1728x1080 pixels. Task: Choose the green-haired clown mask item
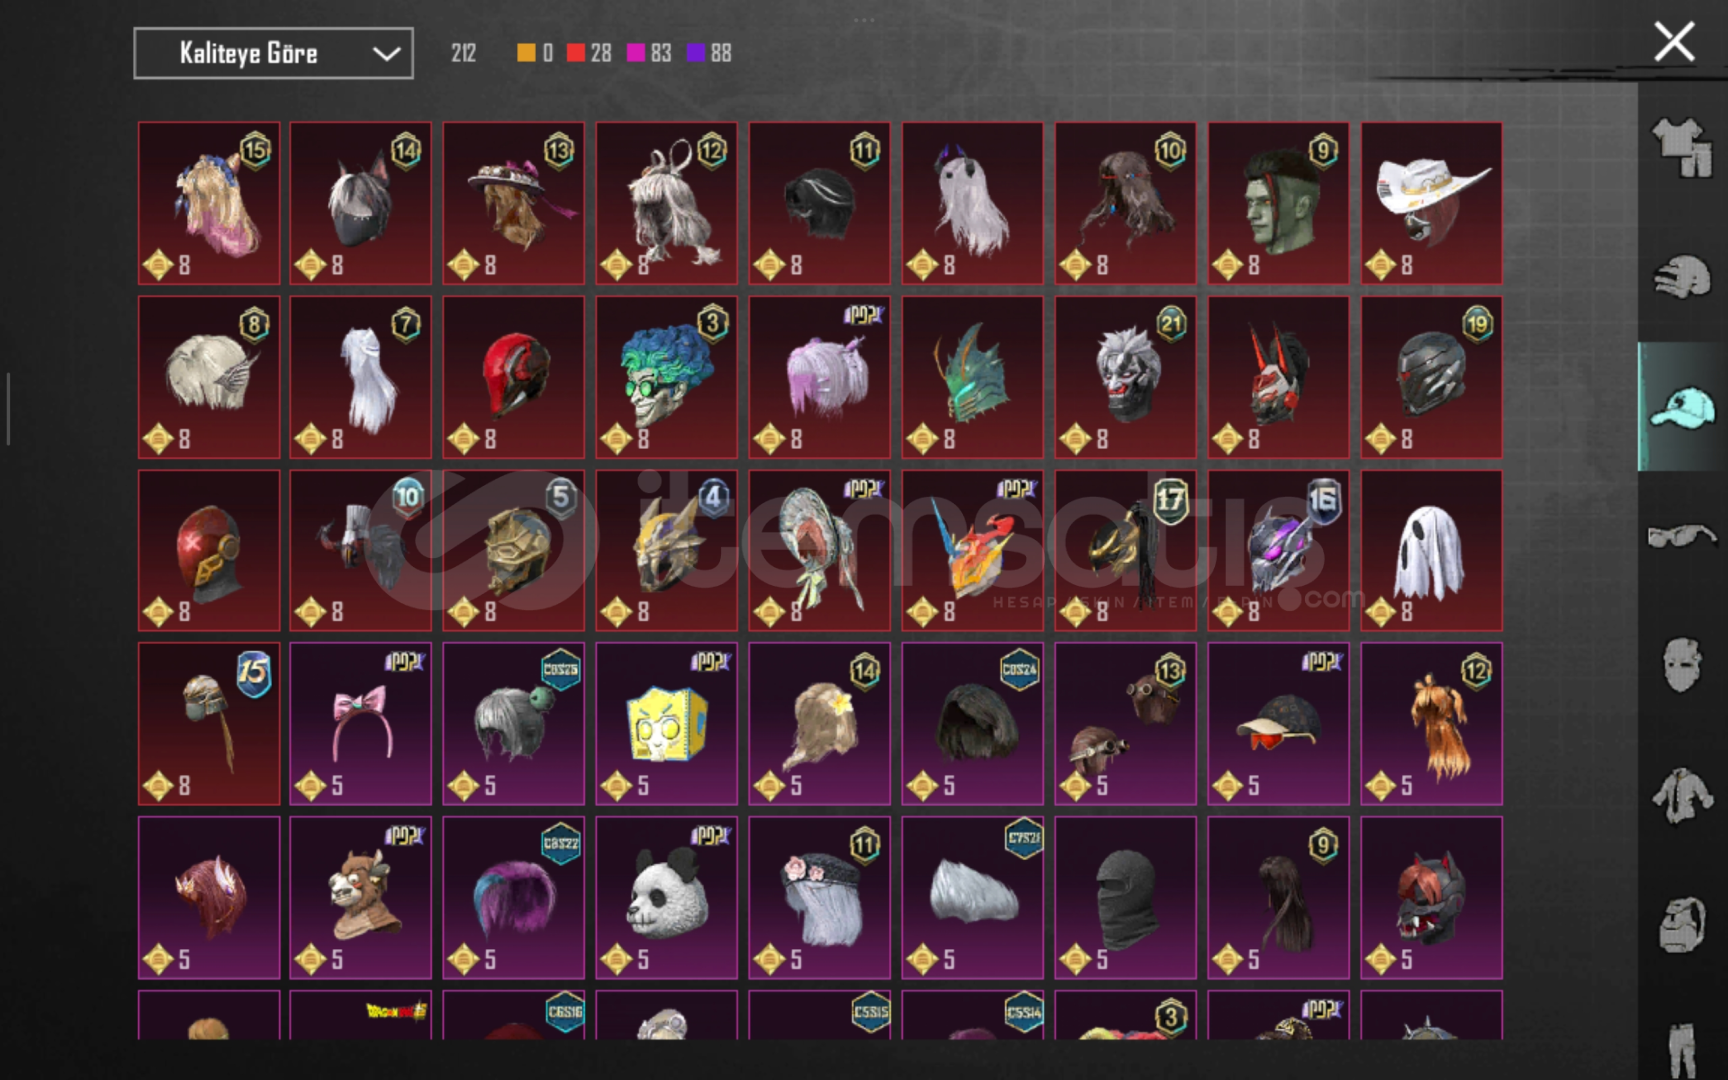666,377
